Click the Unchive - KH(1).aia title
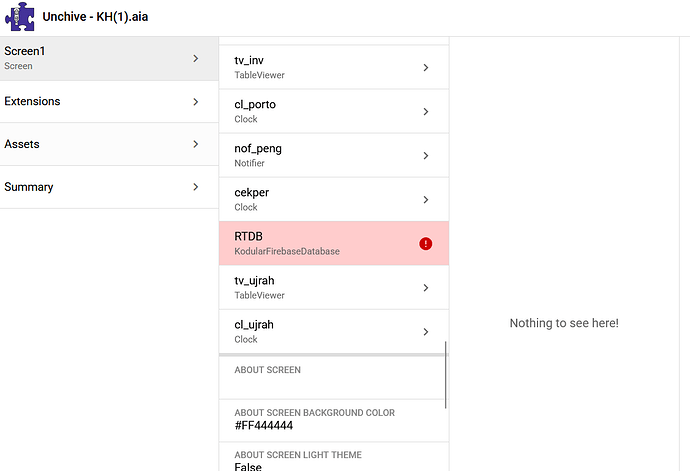 coord(95,17)
